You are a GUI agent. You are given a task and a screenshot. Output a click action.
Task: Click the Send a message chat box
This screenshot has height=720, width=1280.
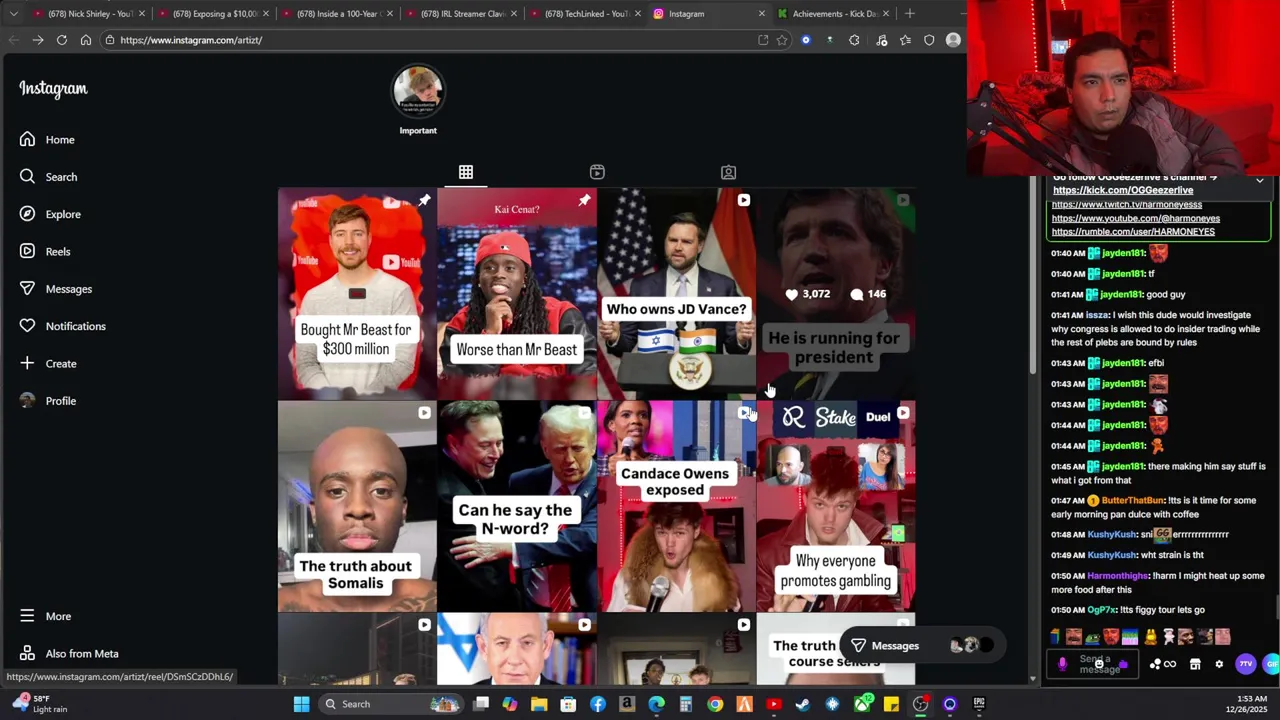(1095, 664)
